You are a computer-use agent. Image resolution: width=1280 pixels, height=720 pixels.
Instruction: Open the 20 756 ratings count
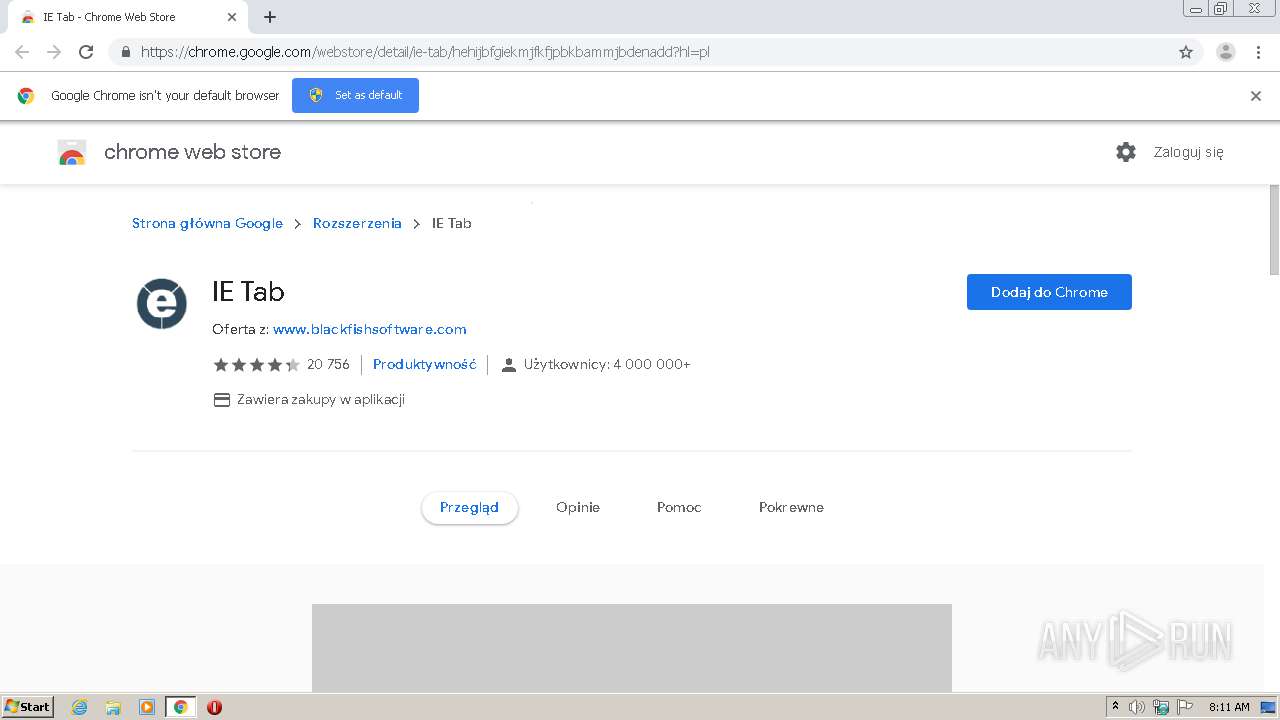[328, 365]
